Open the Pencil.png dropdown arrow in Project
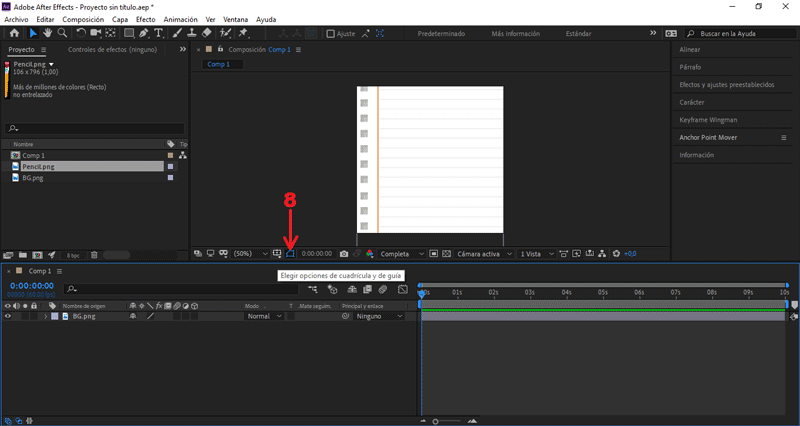The height and width of the screenshot is (426, 800). pos(51,64)
